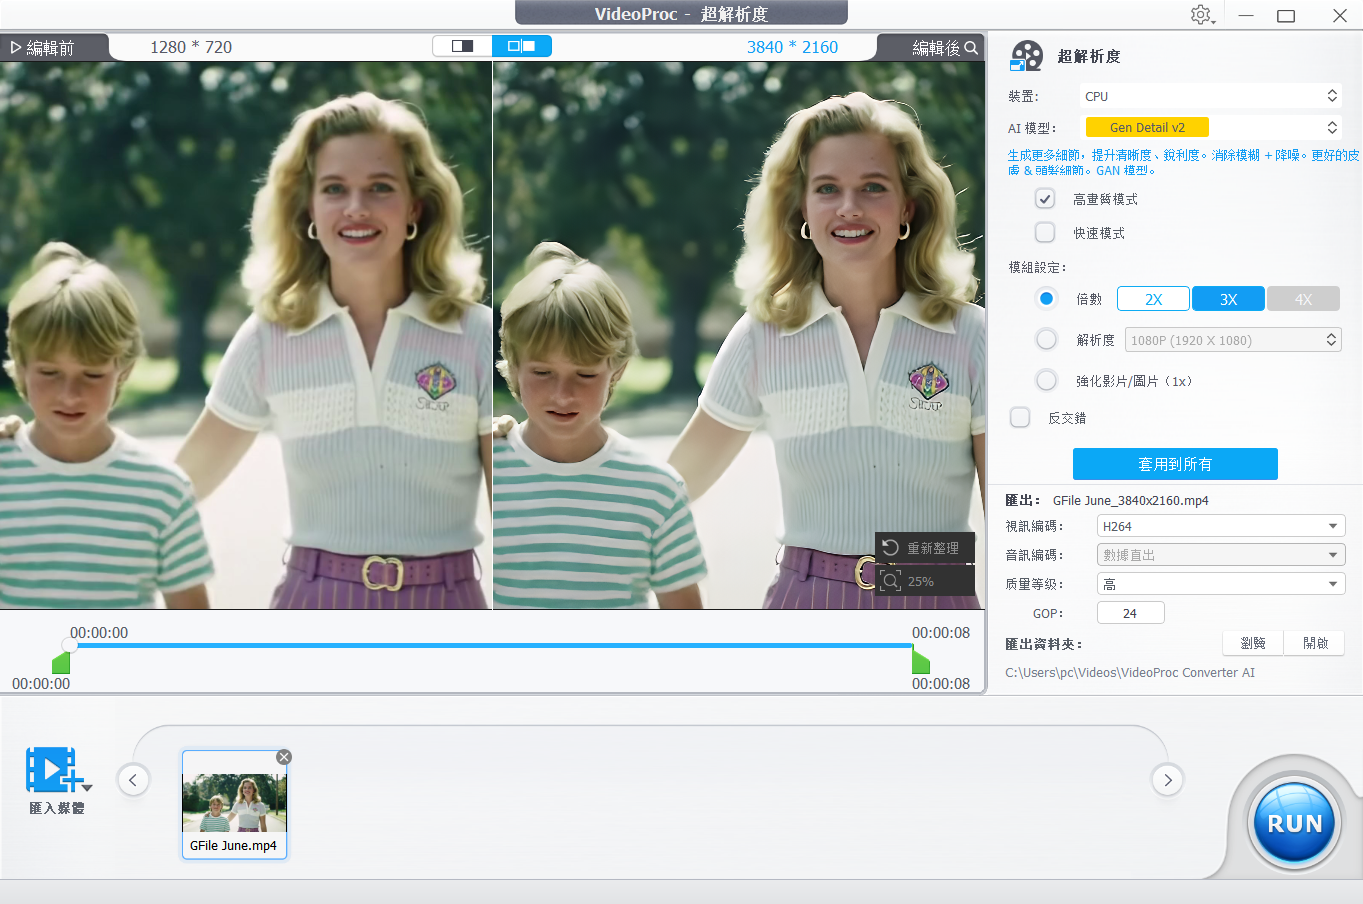
Task: Close the VideoProc window
Action: 1340,15
